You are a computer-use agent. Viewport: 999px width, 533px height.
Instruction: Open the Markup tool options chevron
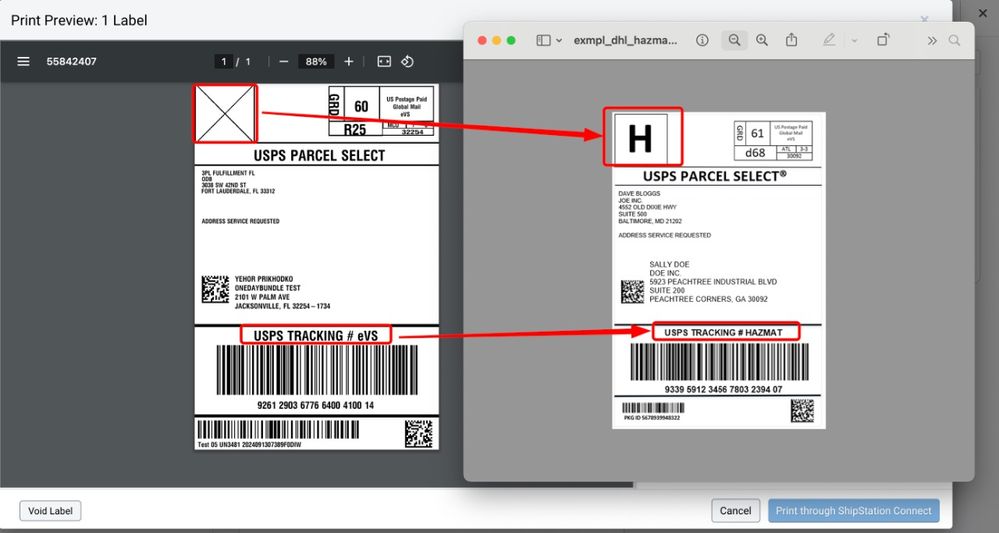(x=854, y=41)
